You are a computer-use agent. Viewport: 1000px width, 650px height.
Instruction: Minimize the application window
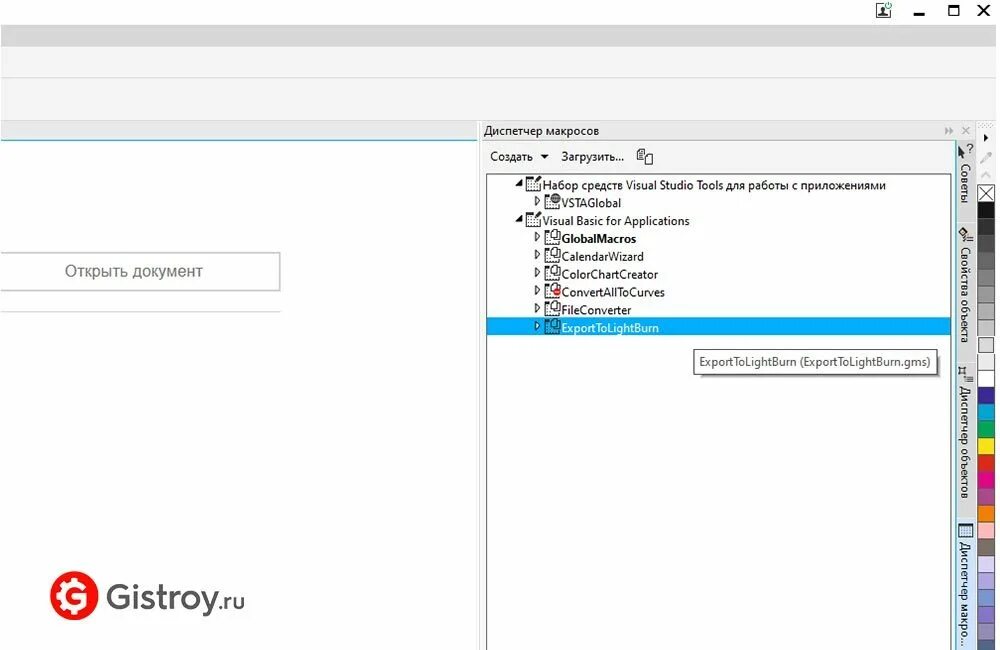919,11
